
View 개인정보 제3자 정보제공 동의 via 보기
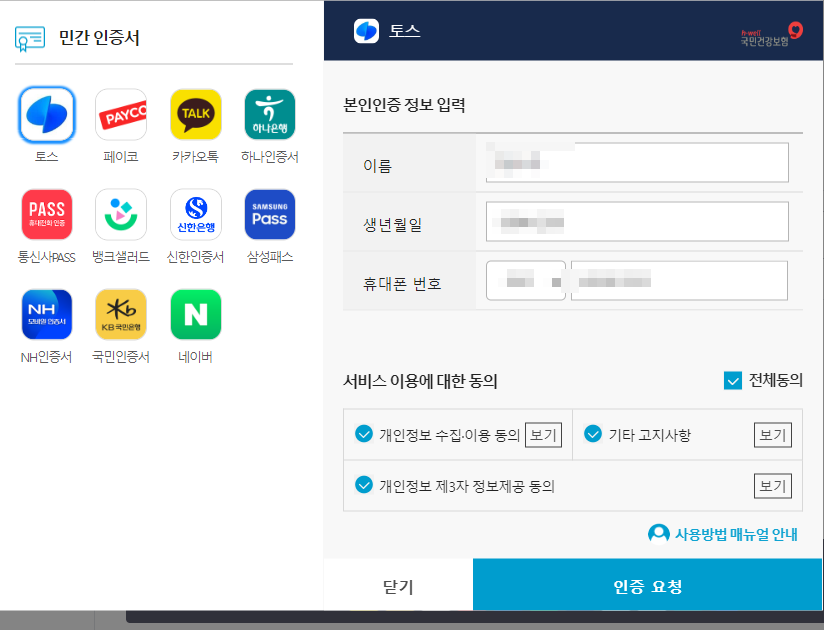coord(772,486)
